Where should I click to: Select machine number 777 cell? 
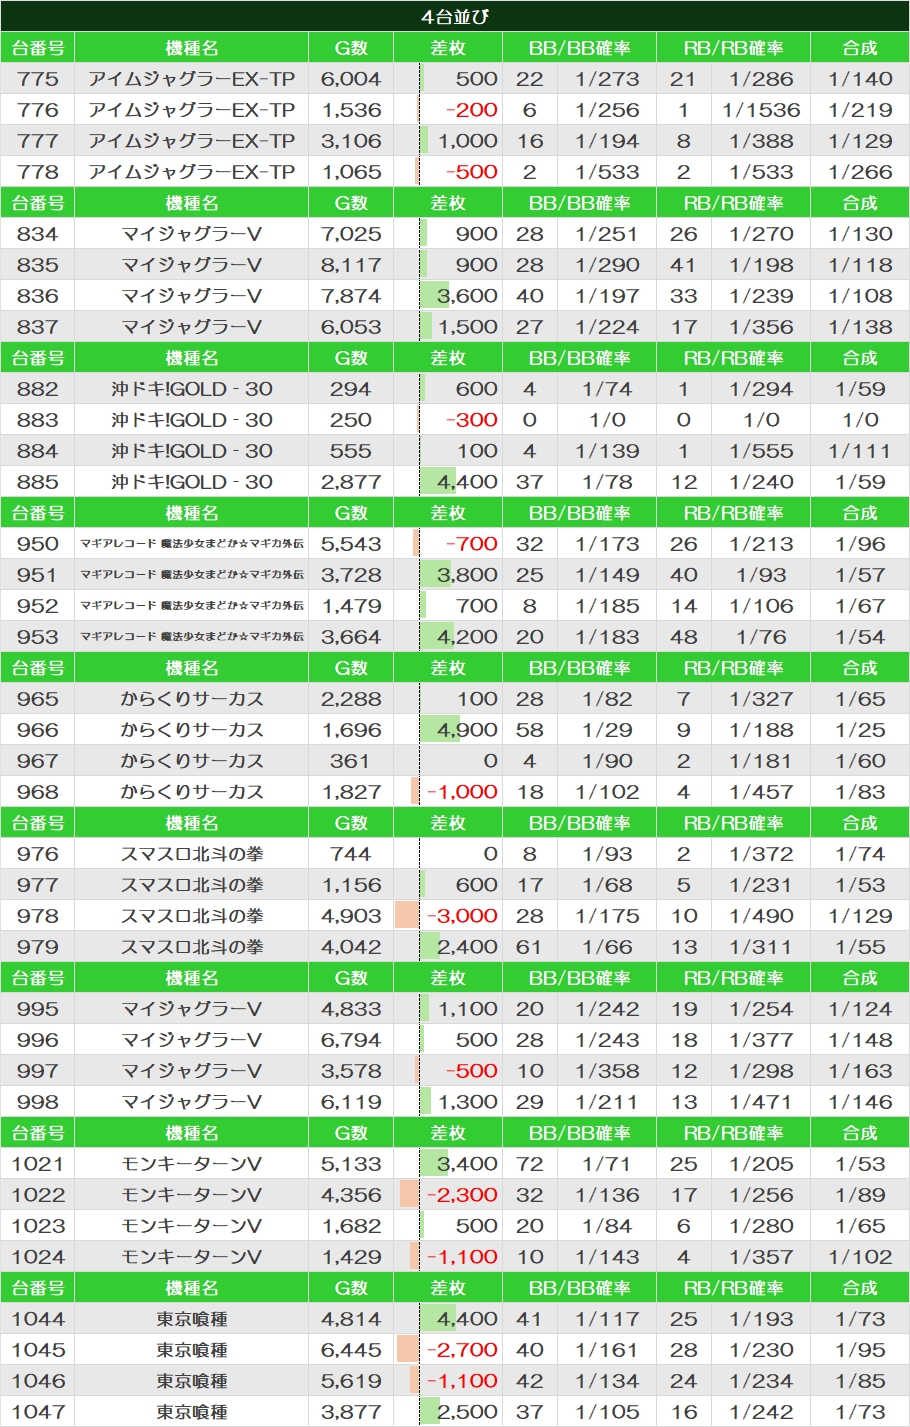click(38, 141)
